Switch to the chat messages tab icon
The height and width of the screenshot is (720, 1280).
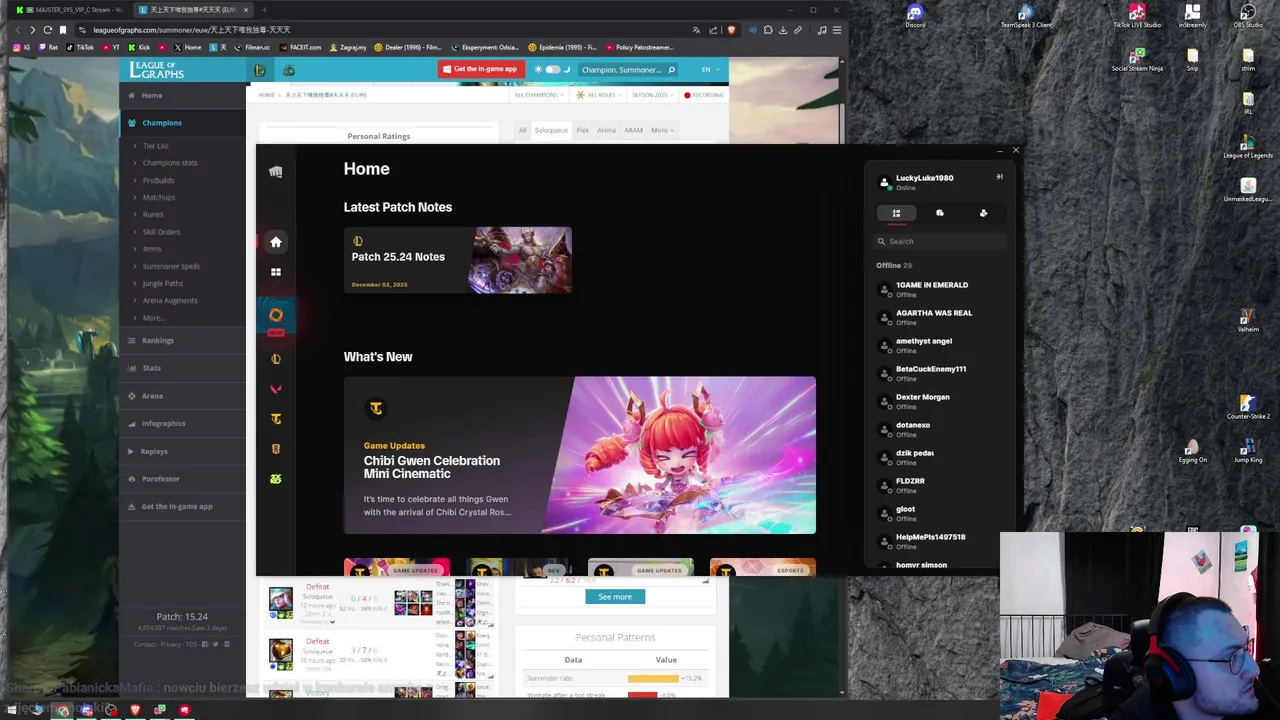940,213
